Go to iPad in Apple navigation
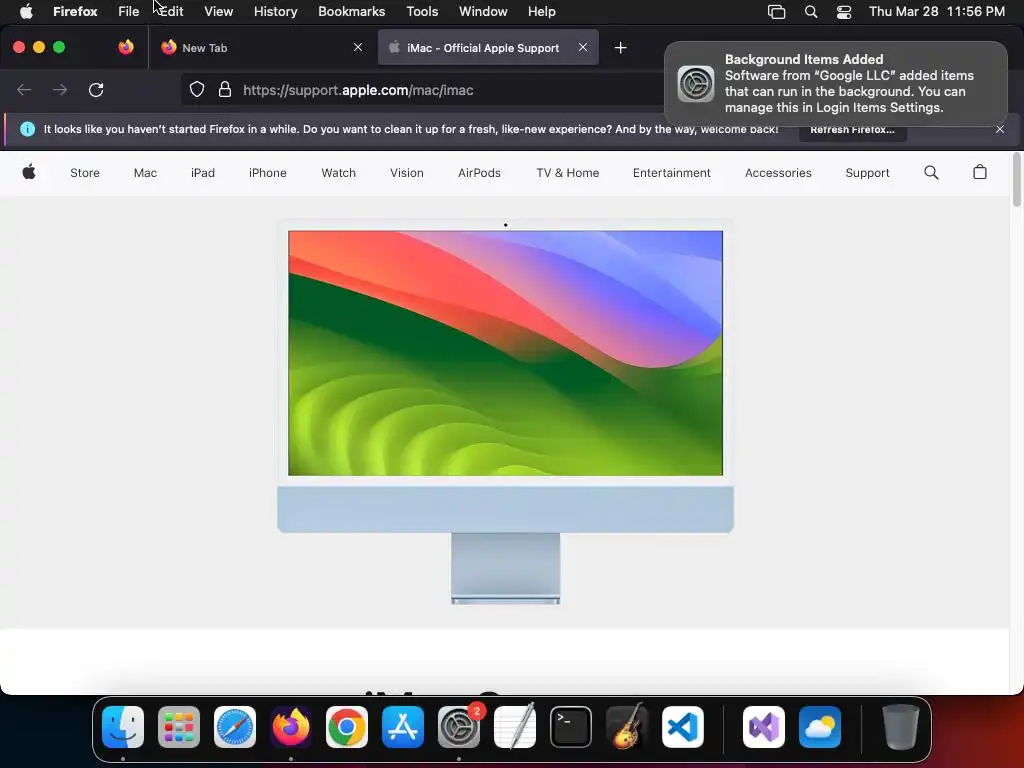The height and width of the screenshot is (768, 1024). click(202, 172)
